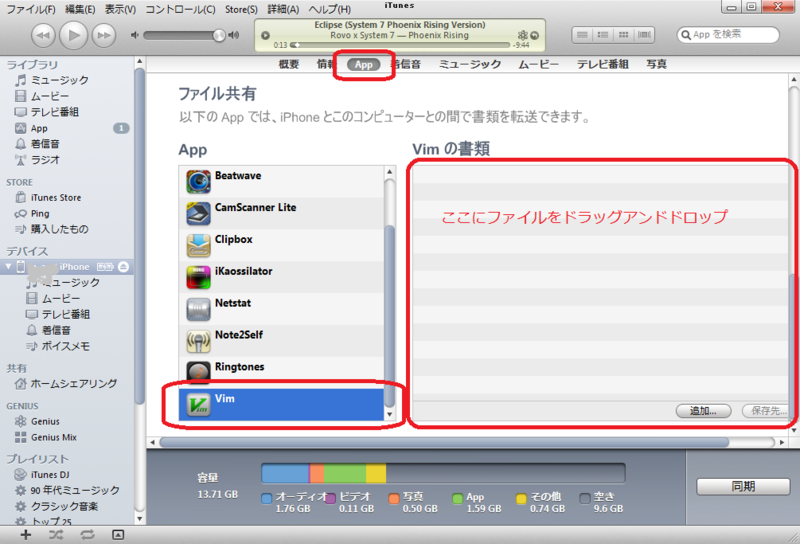Show artwork viewer icon at bottom
Image resolution: width=800 pixels, height=544 pixels.
coord(118,535)
